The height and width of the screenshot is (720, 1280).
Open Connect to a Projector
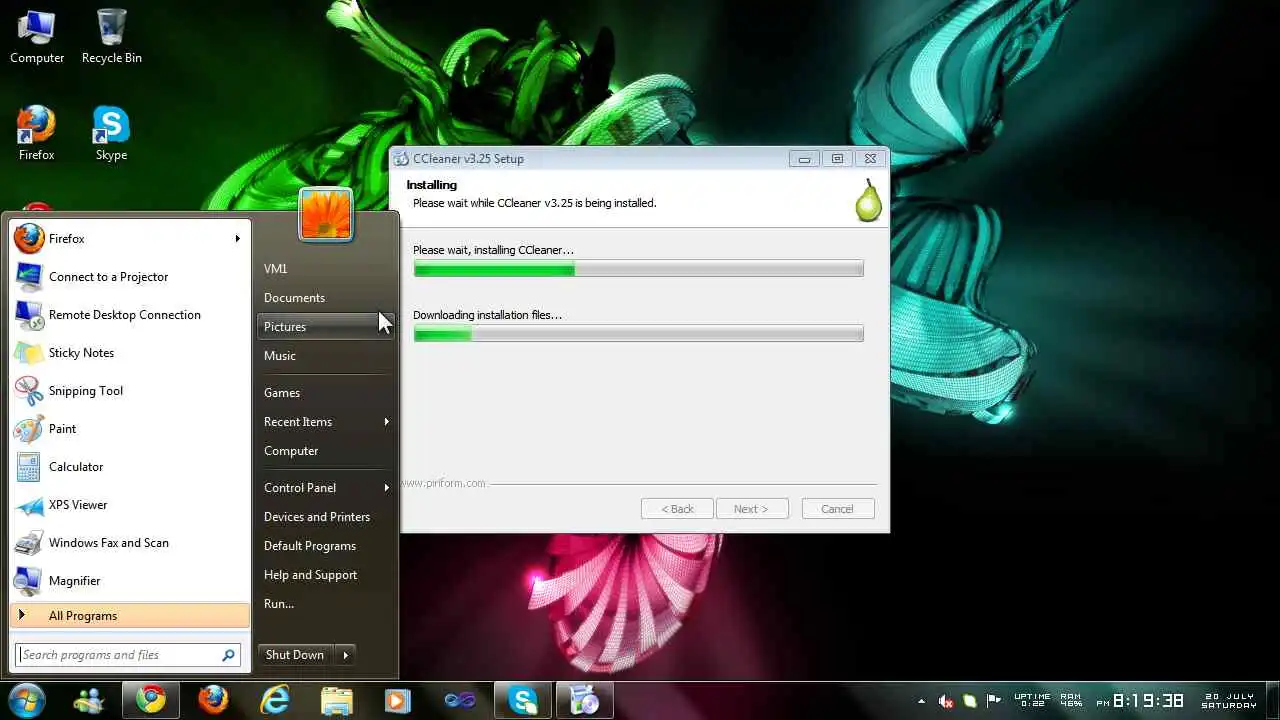pos(130,277)
